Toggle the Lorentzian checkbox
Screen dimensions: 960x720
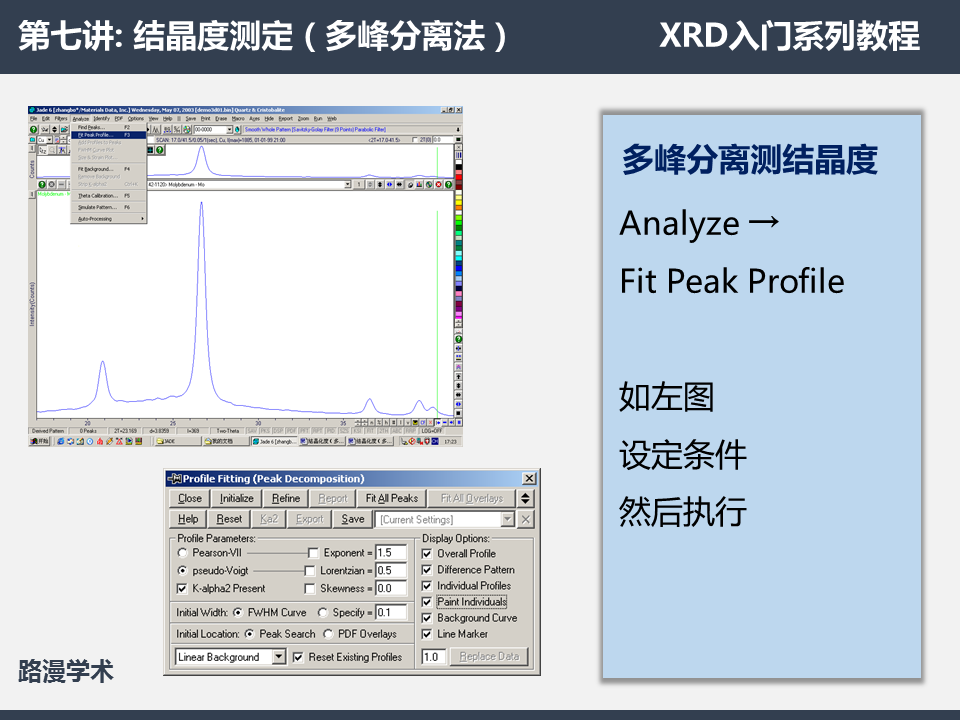tap(310, 571)
